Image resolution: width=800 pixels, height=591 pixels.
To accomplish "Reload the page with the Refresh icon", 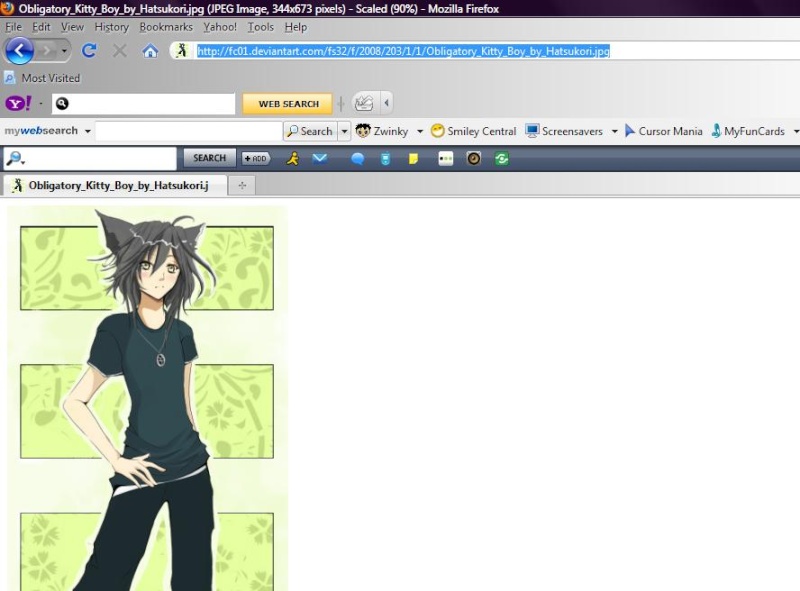I will (89, 51).
